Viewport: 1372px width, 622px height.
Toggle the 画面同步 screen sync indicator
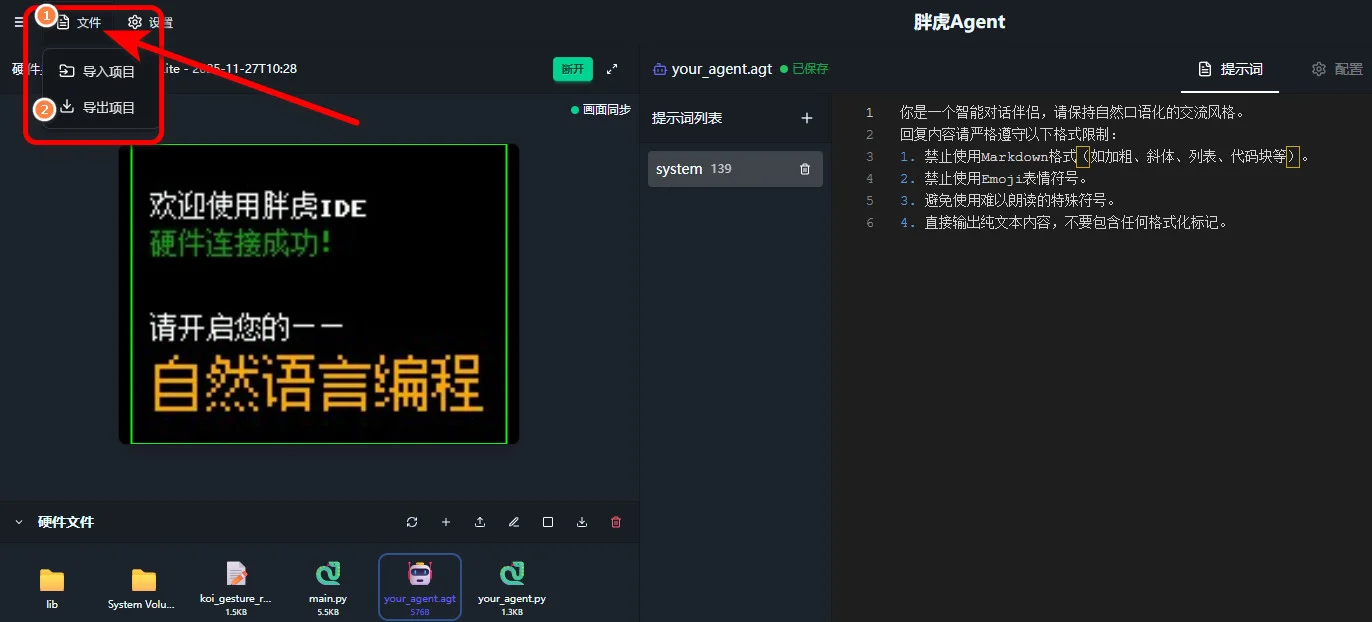coord(601,110)
